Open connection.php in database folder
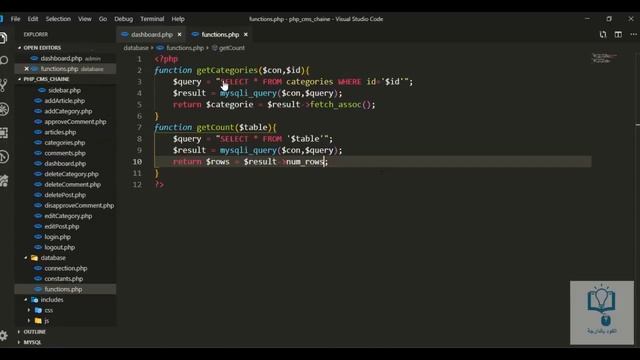The width and height of the screenshot is (640, 360). (66, 269)
